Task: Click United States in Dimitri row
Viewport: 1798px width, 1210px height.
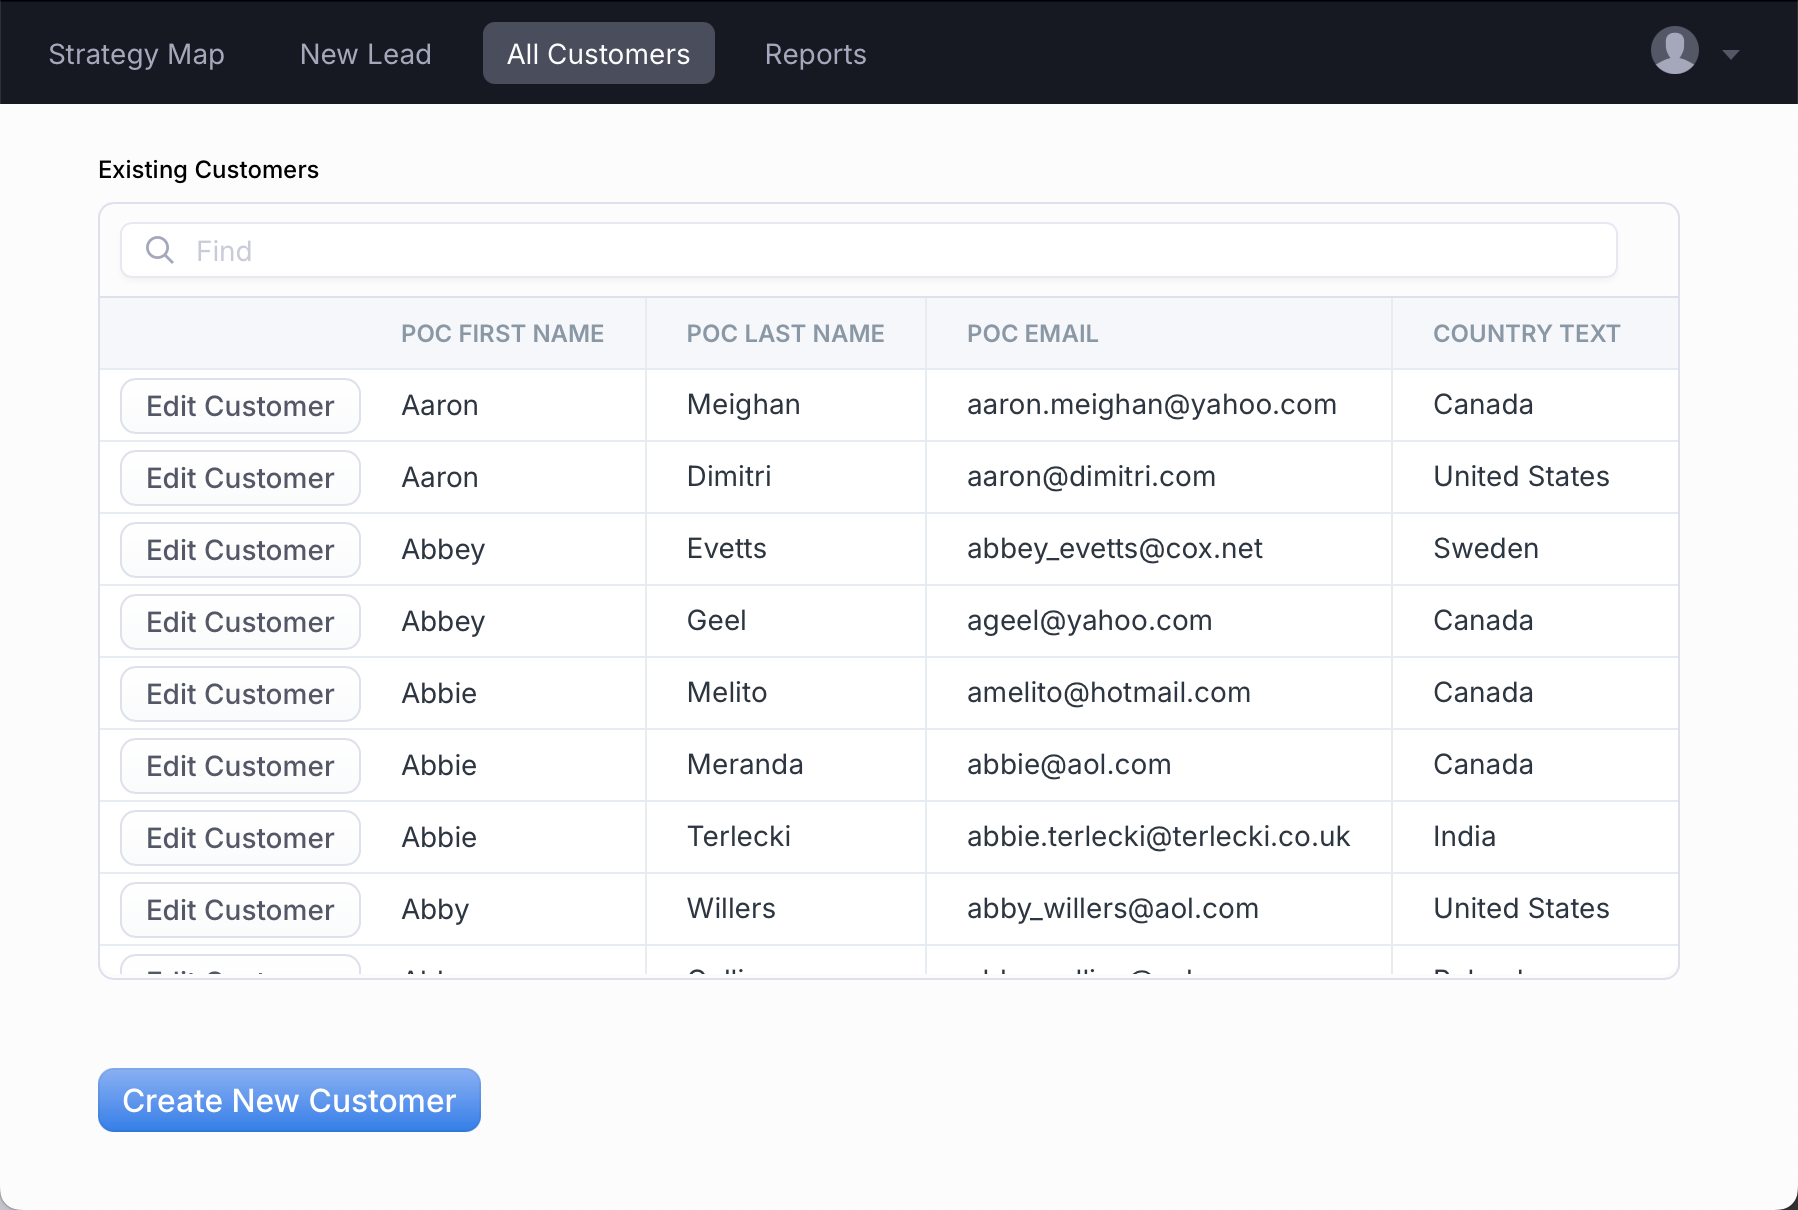Action: point(1521,477)
